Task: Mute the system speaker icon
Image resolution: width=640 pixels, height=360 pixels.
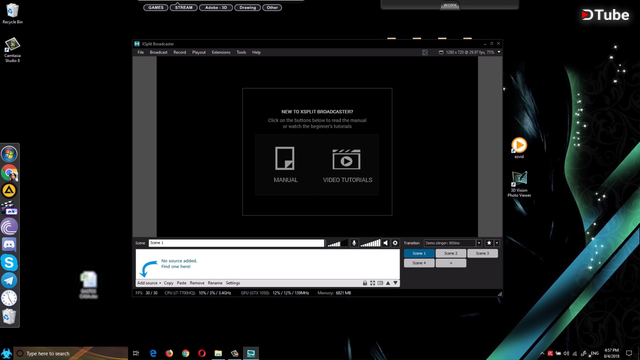Action: [385, 243]
